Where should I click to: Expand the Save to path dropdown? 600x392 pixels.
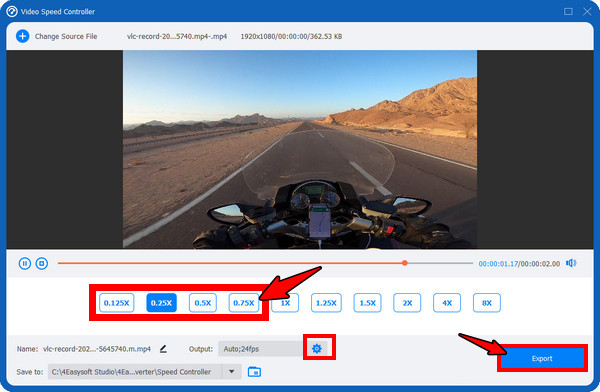click(232, 372)
